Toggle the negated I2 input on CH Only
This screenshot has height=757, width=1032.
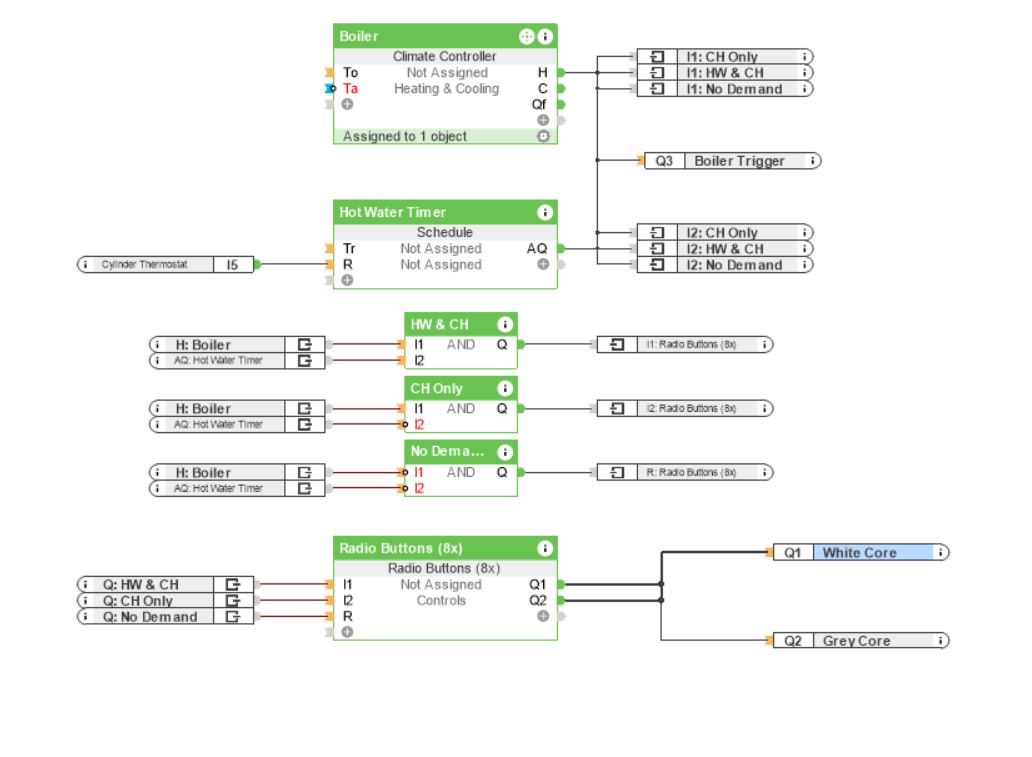point(404,425)
